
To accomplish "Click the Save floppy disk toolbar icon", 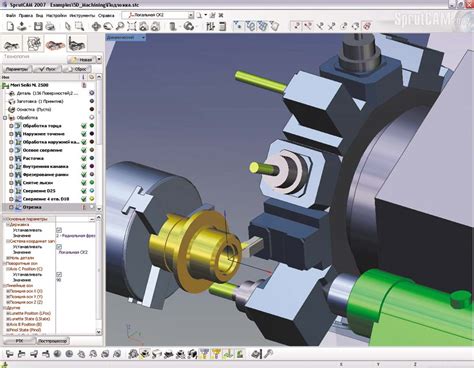I will click(x=38, y=26).
